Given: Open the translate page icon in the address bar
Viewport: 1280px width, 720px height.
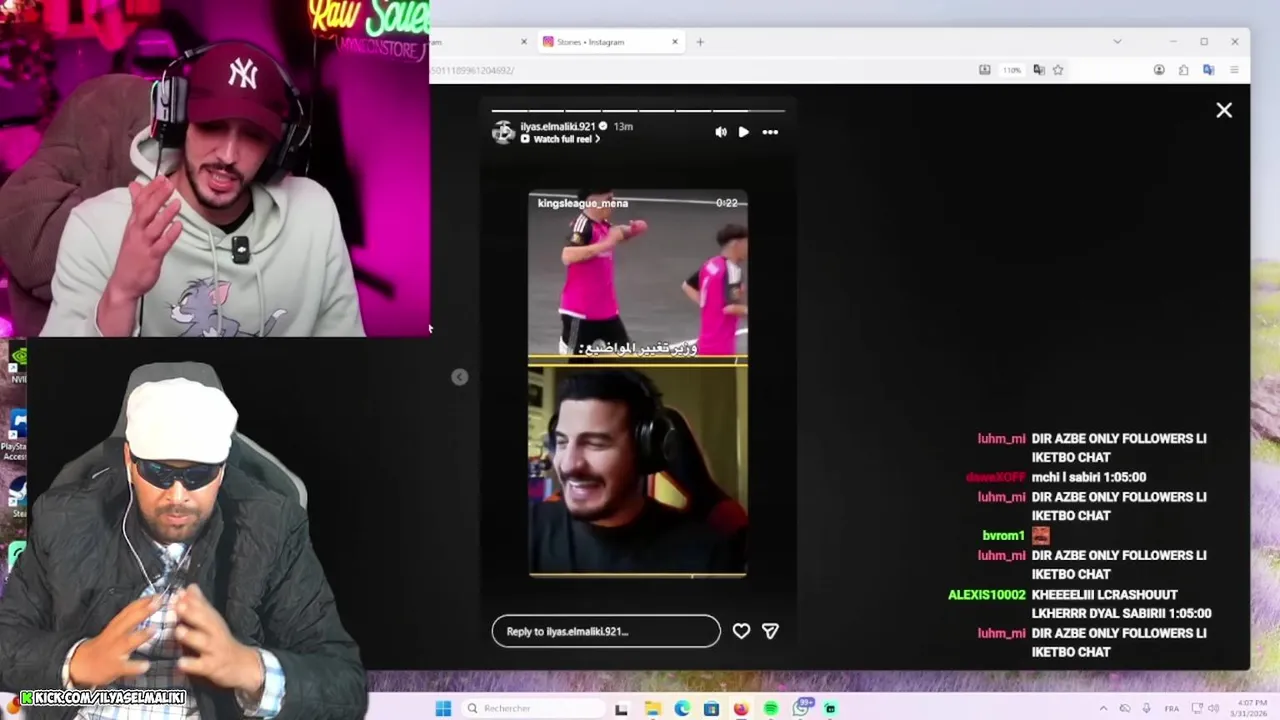Looking at the screenshot, I should (1039, 70).
